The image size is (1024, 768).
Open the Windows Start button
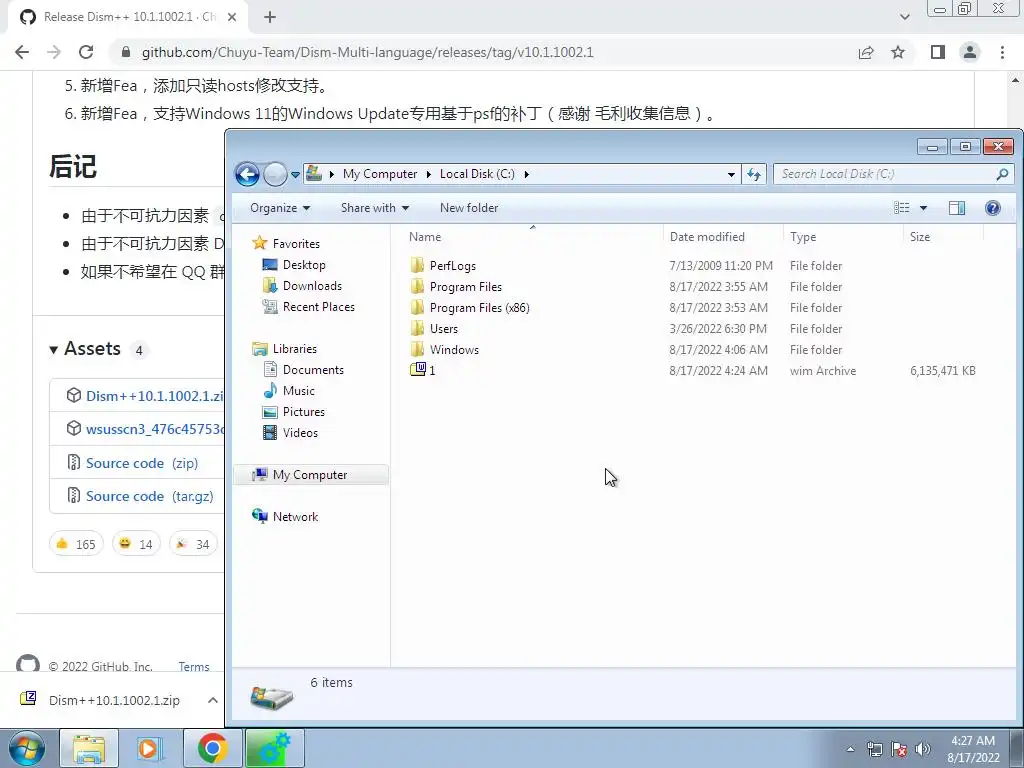click(x=27, y=748)
